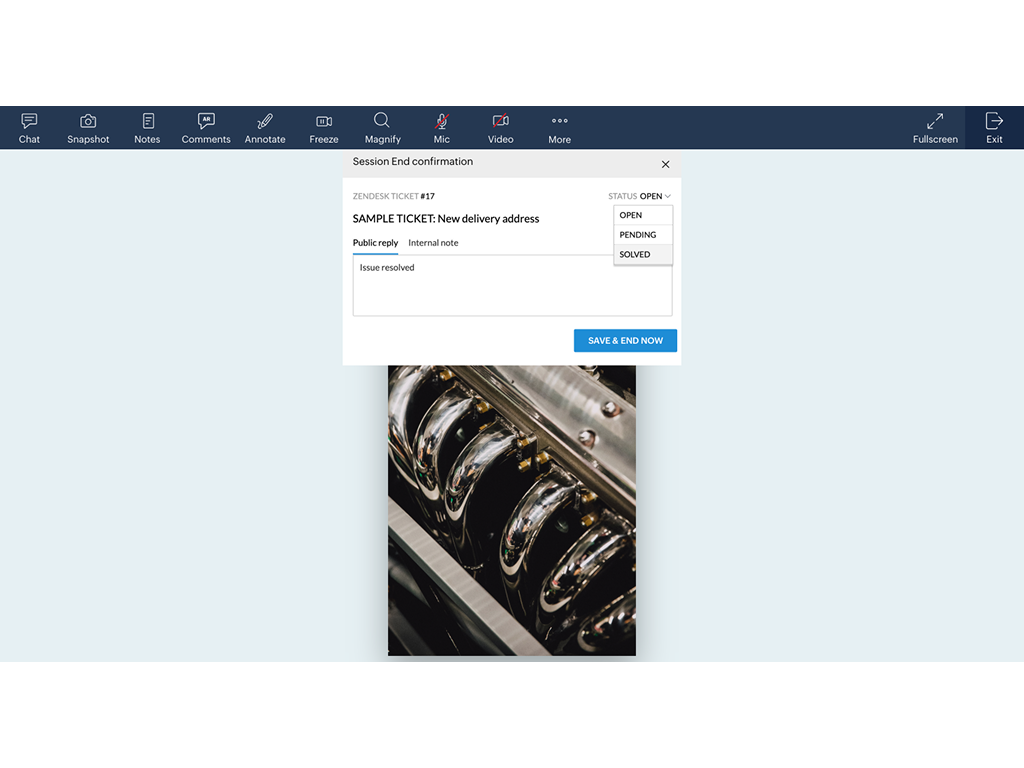
Task: Take a Snapshot of the session
Action: click(88, 128)
